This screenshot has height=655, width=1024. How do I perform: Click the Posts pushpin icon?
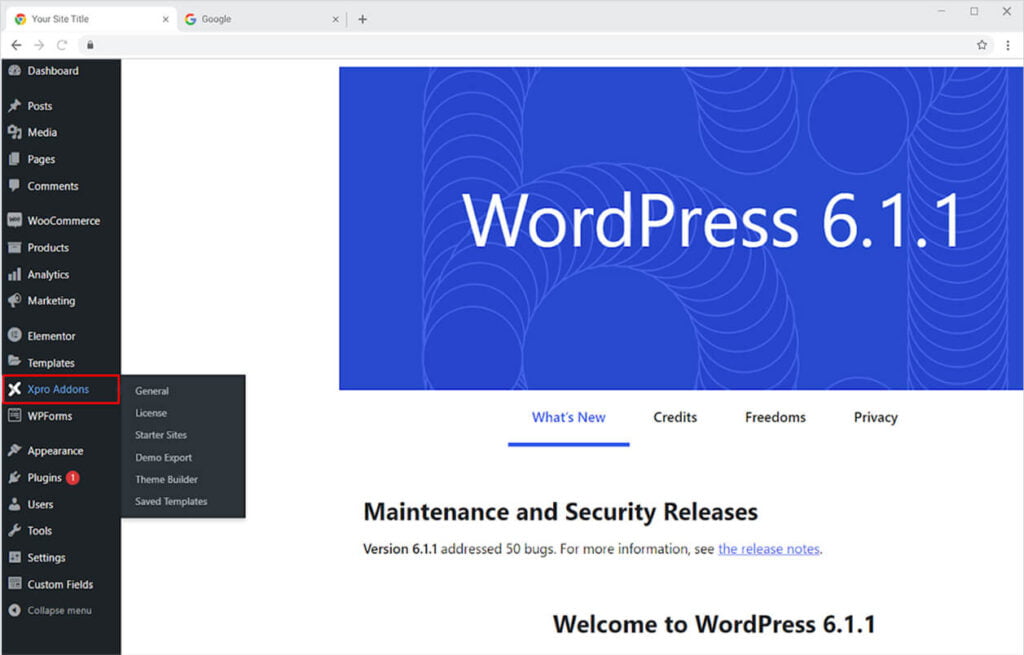point(14,106)
